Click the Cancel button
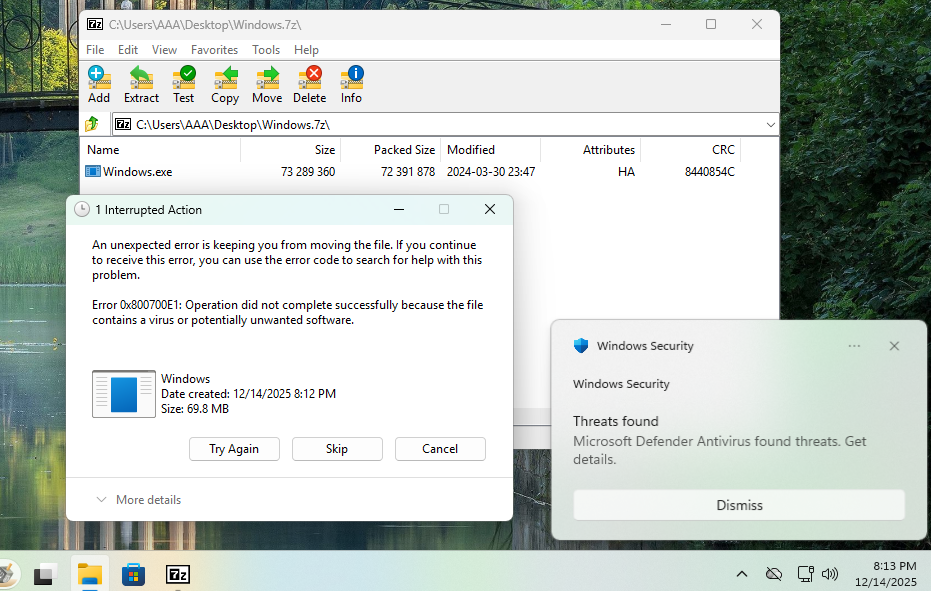931x591 pixels. coord(440,449)
